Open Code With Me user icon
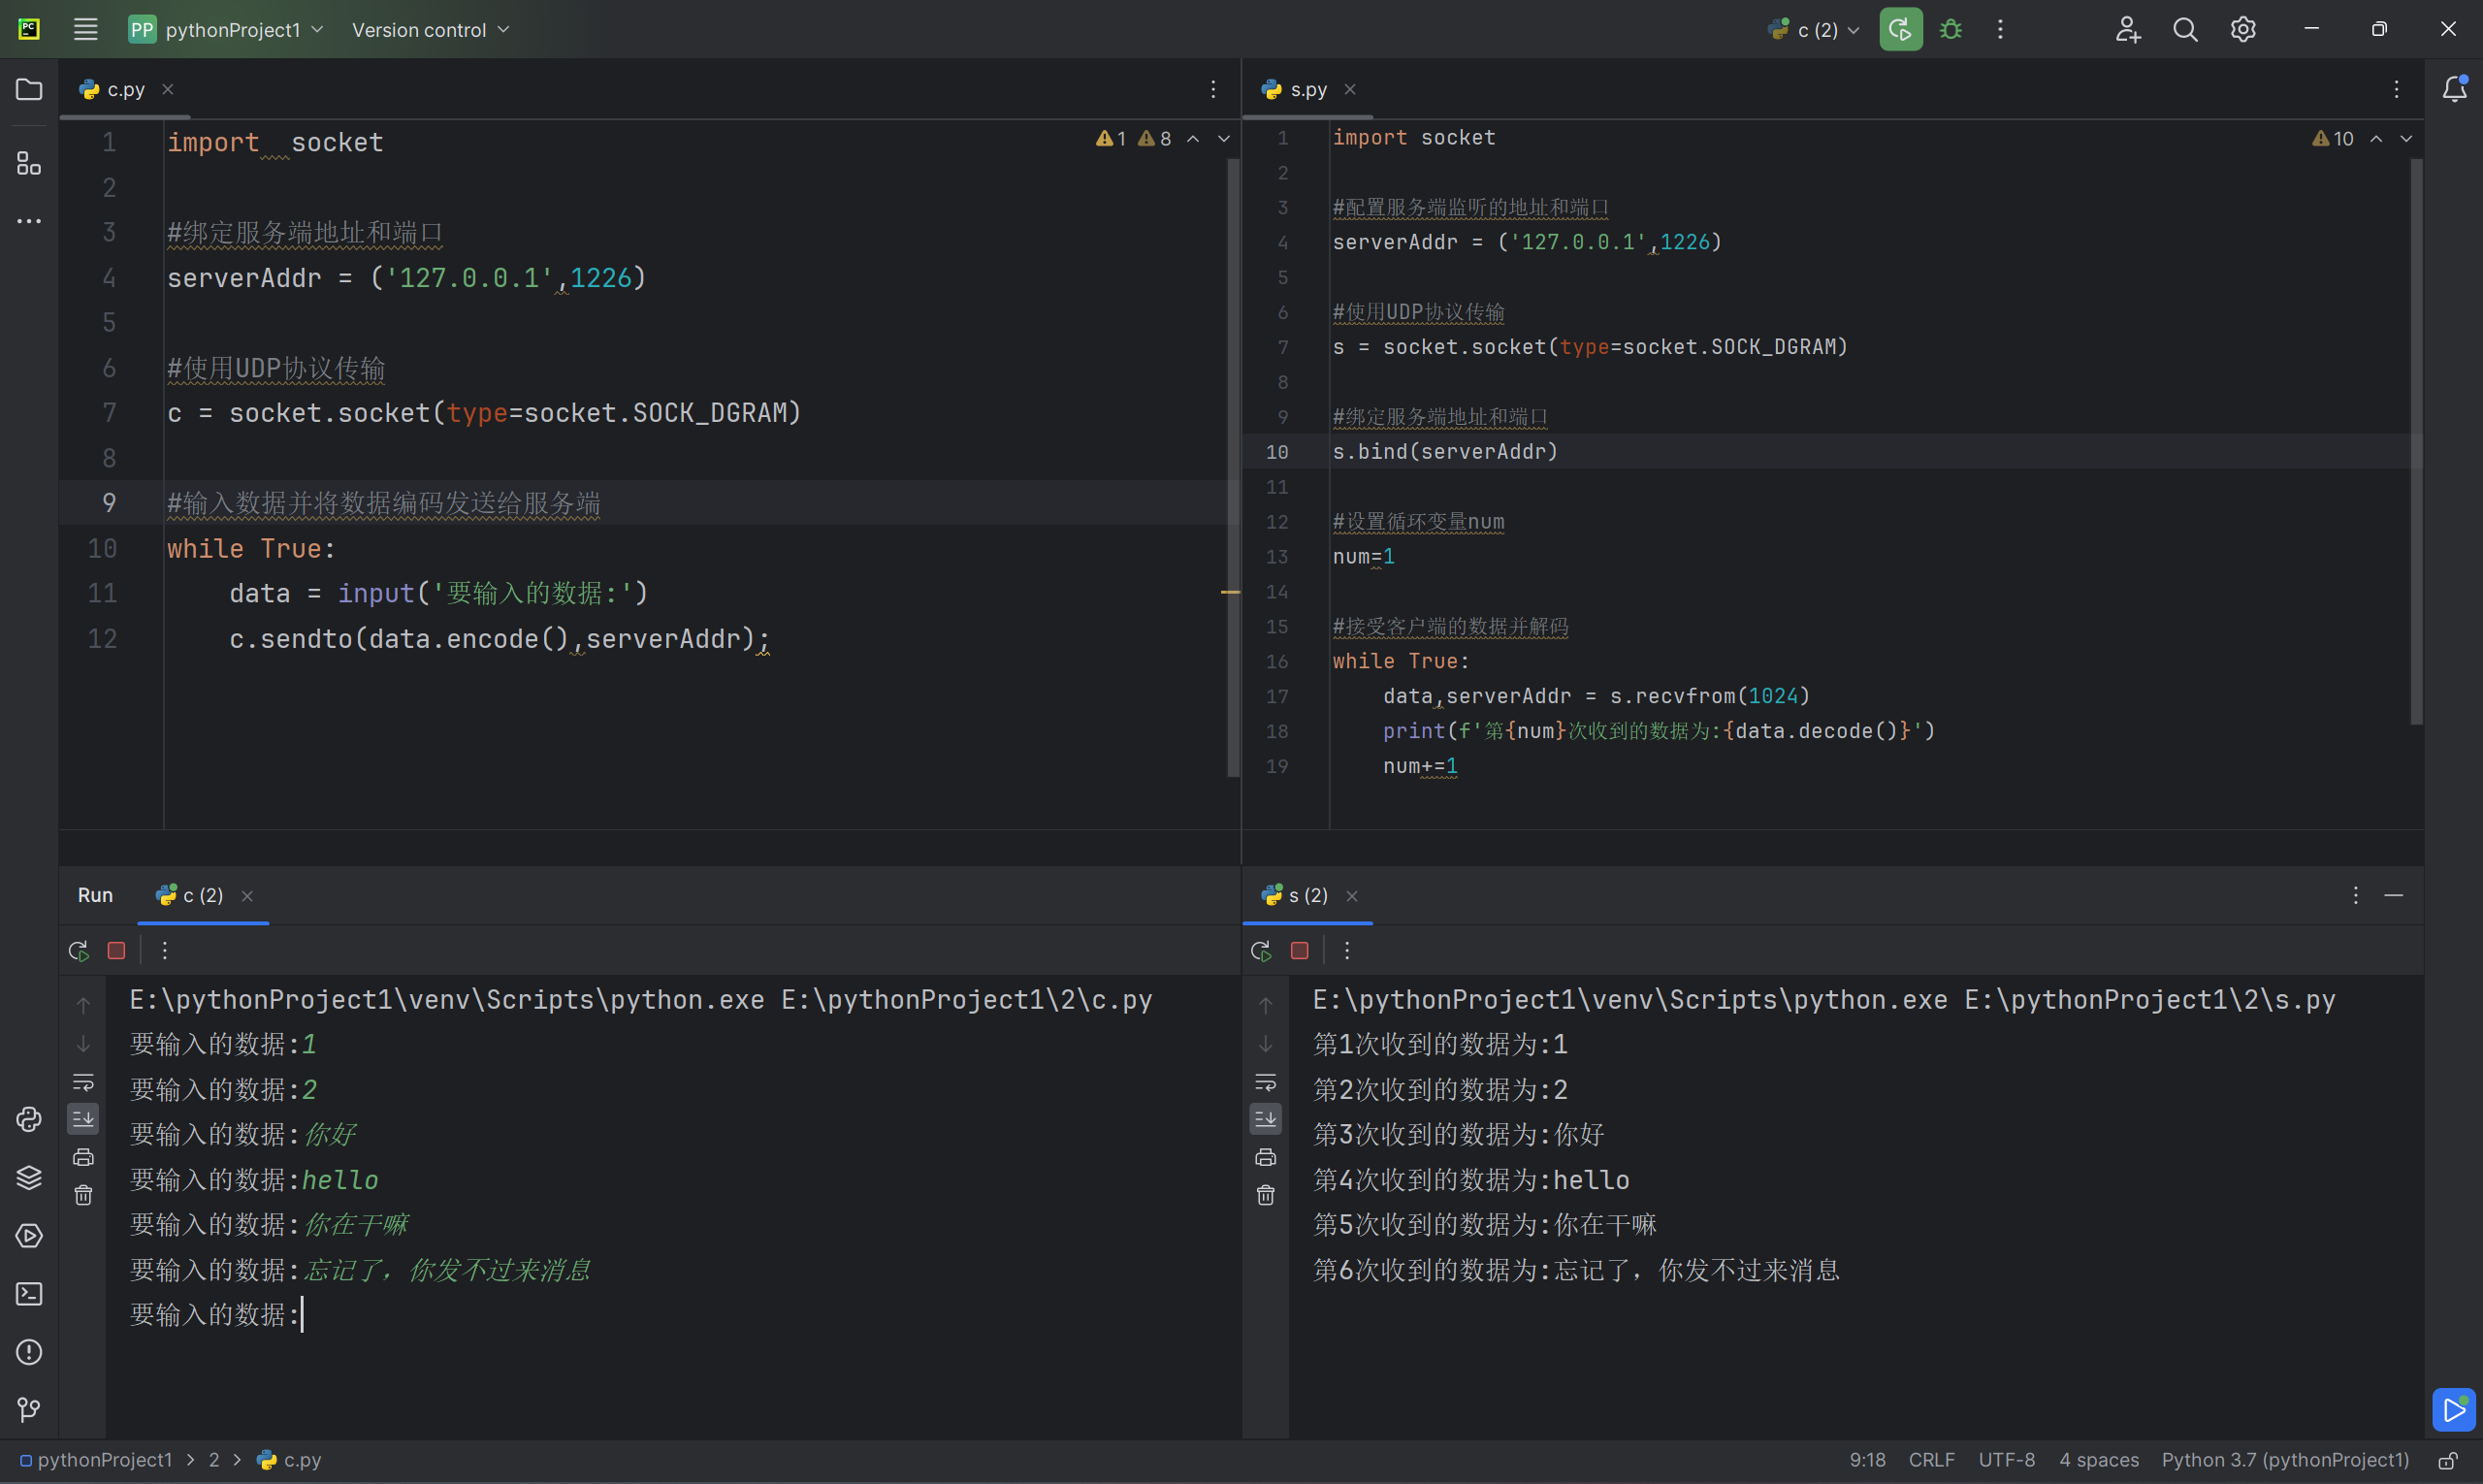 pos(2127,30)
